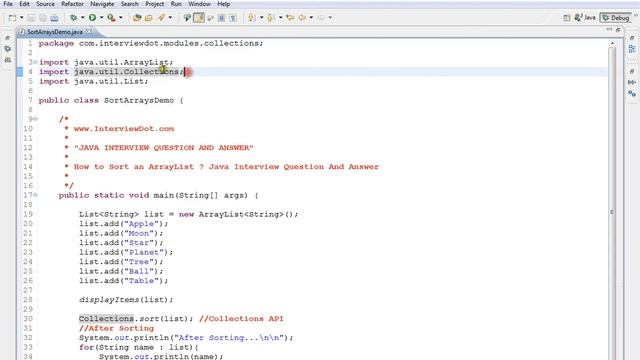Open the Outline view trim icon

coord(632,49)
